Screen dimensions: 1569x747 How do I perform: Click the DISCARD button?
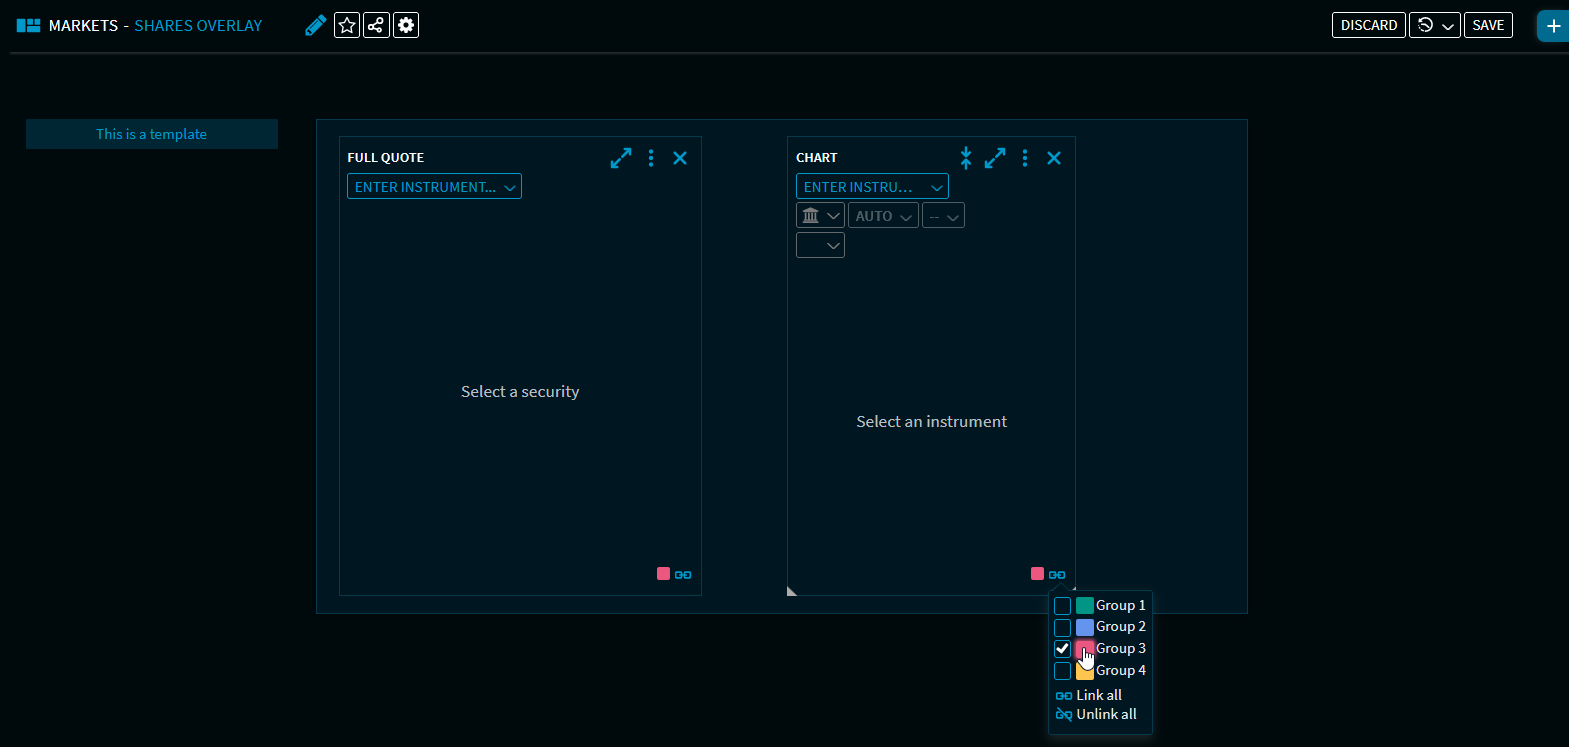point(1368,25)
